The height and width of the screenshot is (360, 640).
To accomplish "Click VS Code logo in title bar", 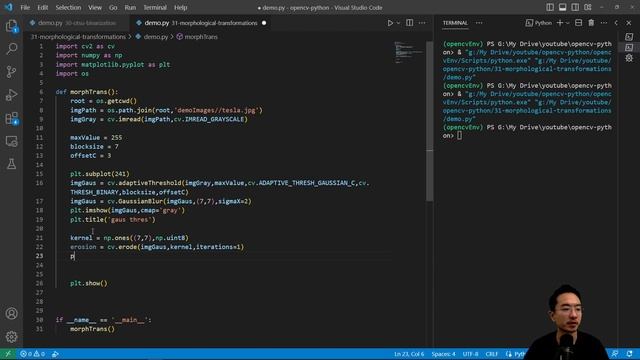I will click(x=9, y=7).
